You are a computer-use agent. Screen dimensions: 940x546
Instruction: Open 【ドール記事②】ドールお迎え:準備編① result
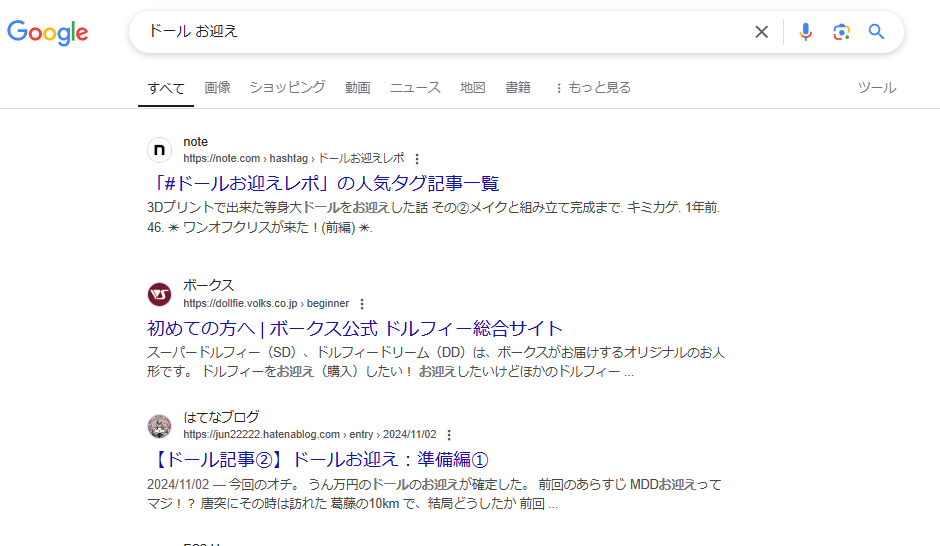point(318,460)
